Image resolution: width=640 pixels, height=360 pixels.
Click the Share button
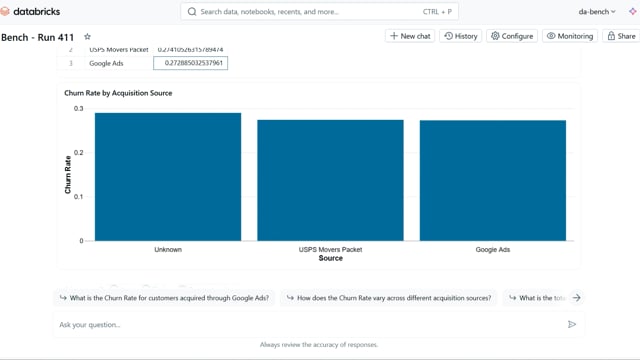click(621, 36)
